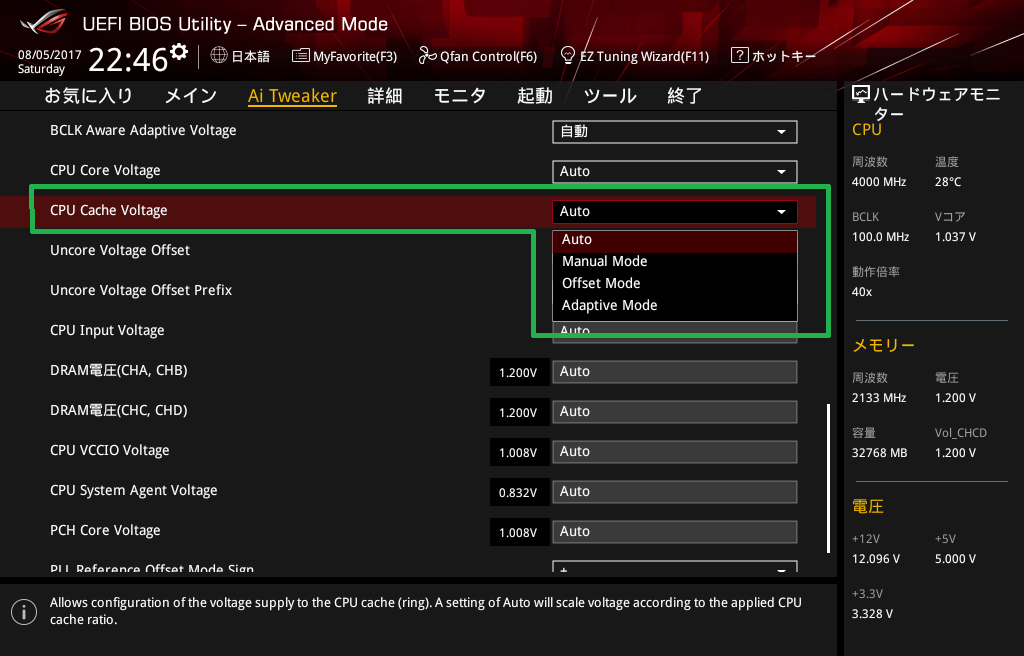Launch EZ Tuning Wizard bulb icon

(568, 56)
